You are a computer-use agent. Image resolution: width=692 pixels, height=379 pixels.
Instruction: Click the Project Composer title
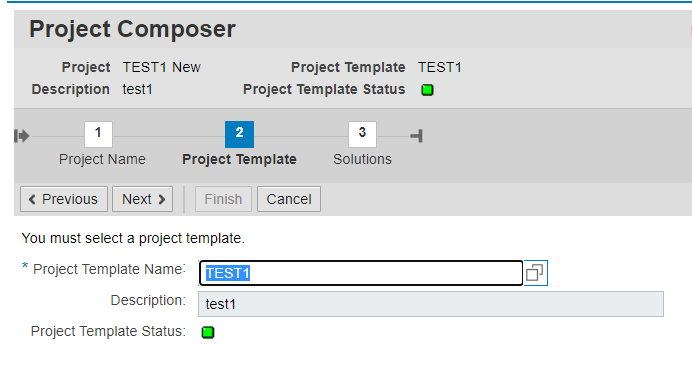(132, 30)
